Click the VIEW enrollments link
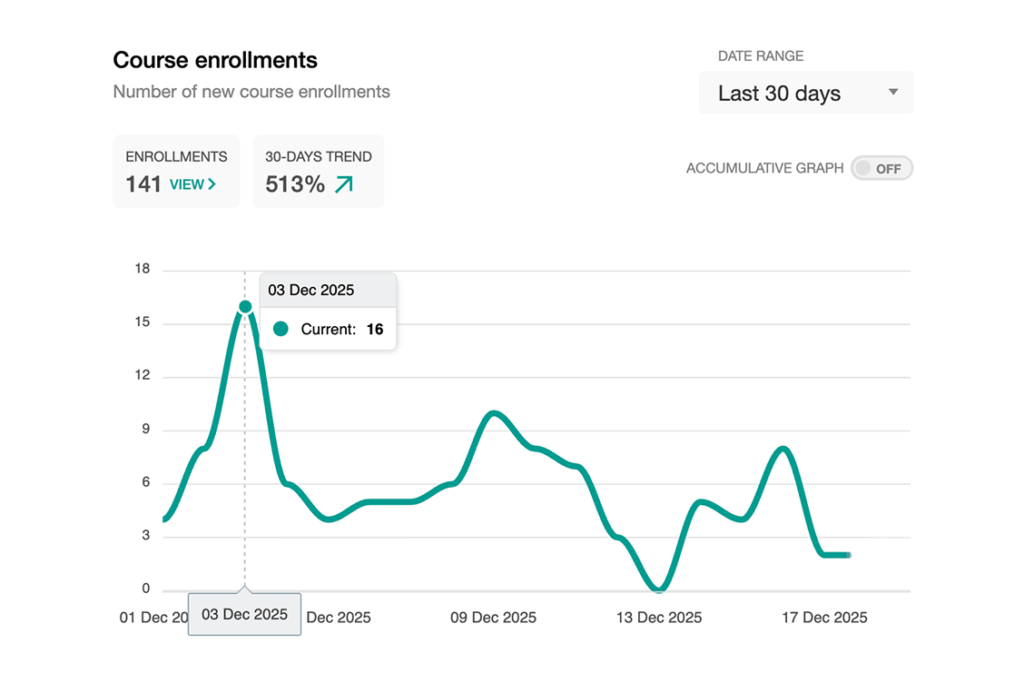The height and width of the screenshot is (683, 1024). pos(192,184)
